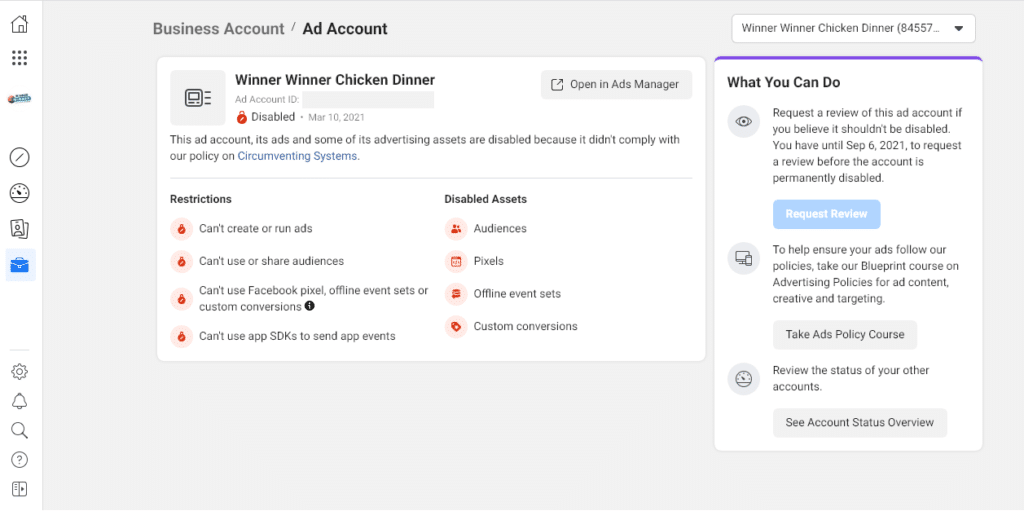Click the Offline event sets label
This screenshot has width=1024, height=511.
click(517, 294)
